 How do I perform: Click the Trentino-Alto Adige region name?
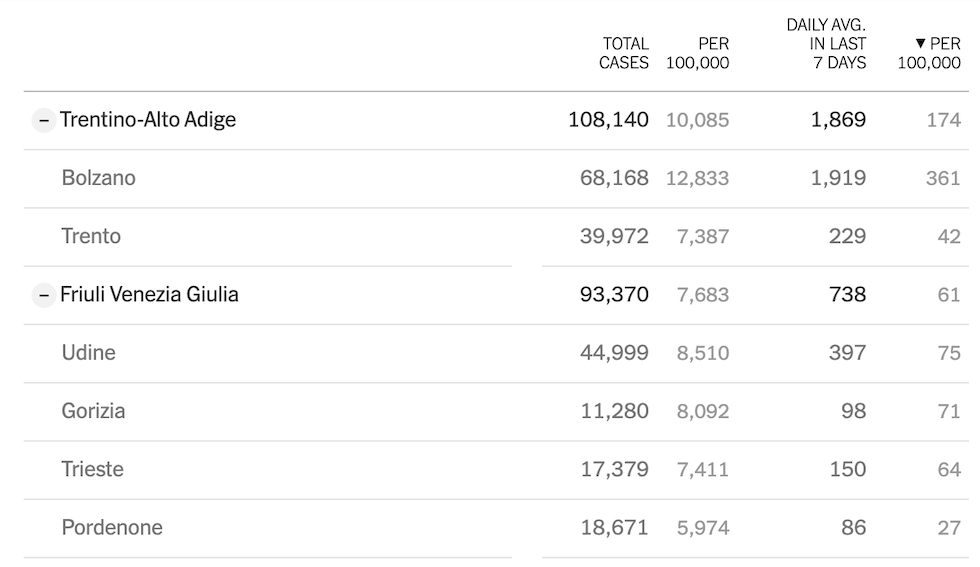click(148, 120)
